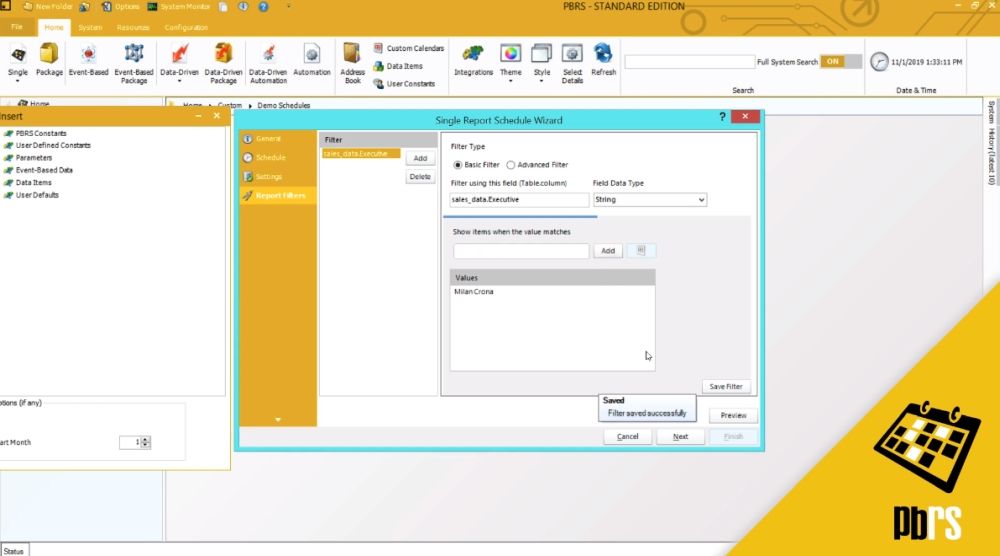Open New Folder in quick access toolbar
1000x556 pixels.
pyautogui.click(x=47, y=6)
